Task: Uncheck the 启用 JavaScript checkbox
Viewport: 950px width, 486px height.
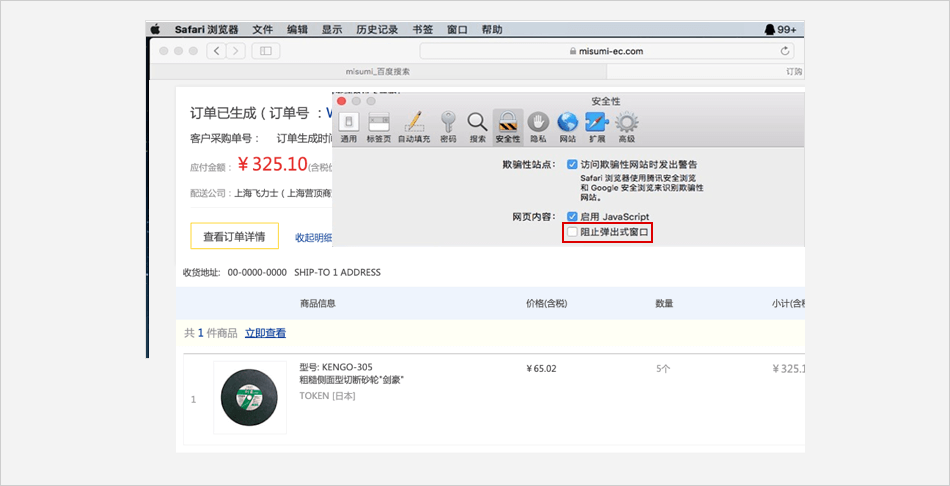Action: pos(572,216)
